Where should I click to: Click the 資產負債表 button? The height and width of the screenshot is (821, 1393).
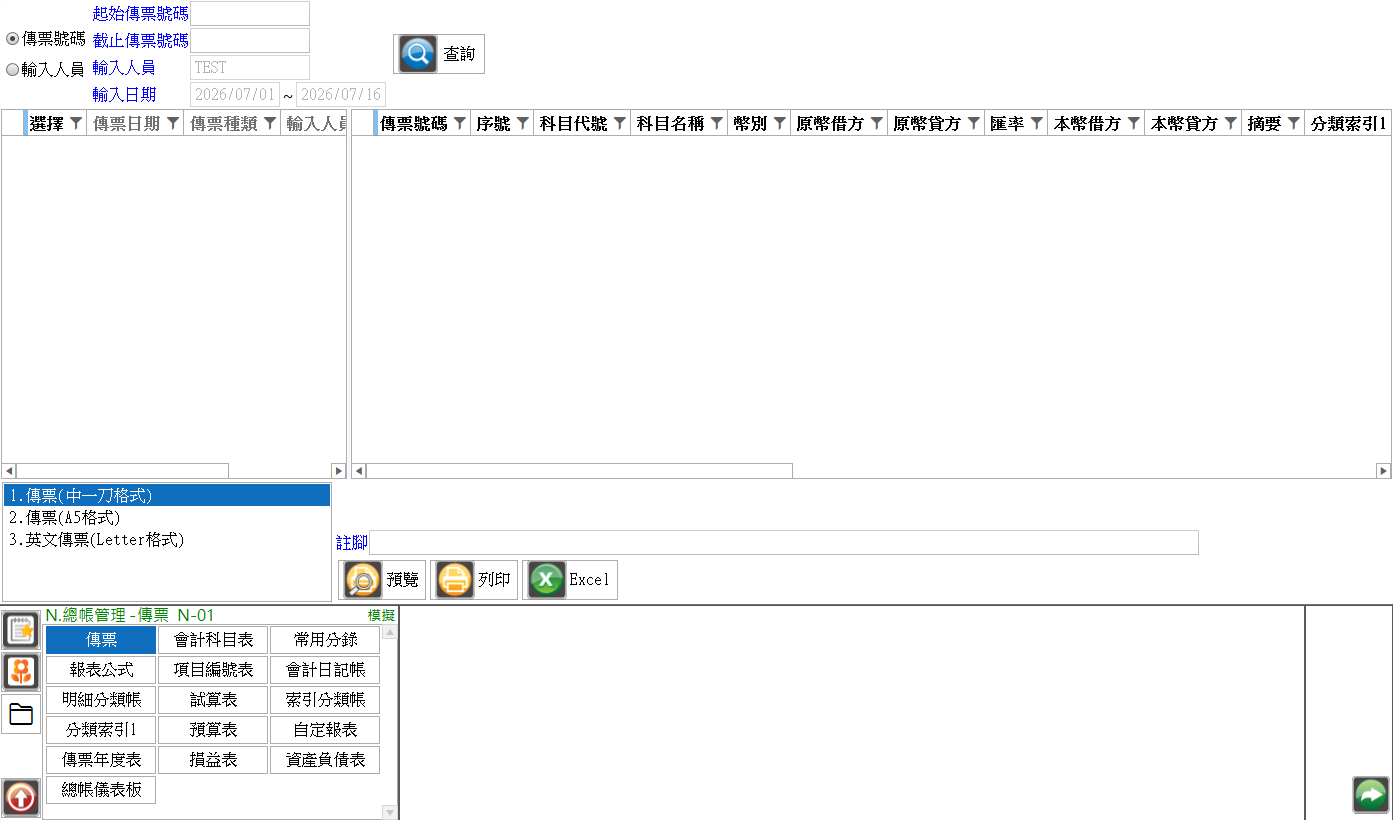coord(325,760)
